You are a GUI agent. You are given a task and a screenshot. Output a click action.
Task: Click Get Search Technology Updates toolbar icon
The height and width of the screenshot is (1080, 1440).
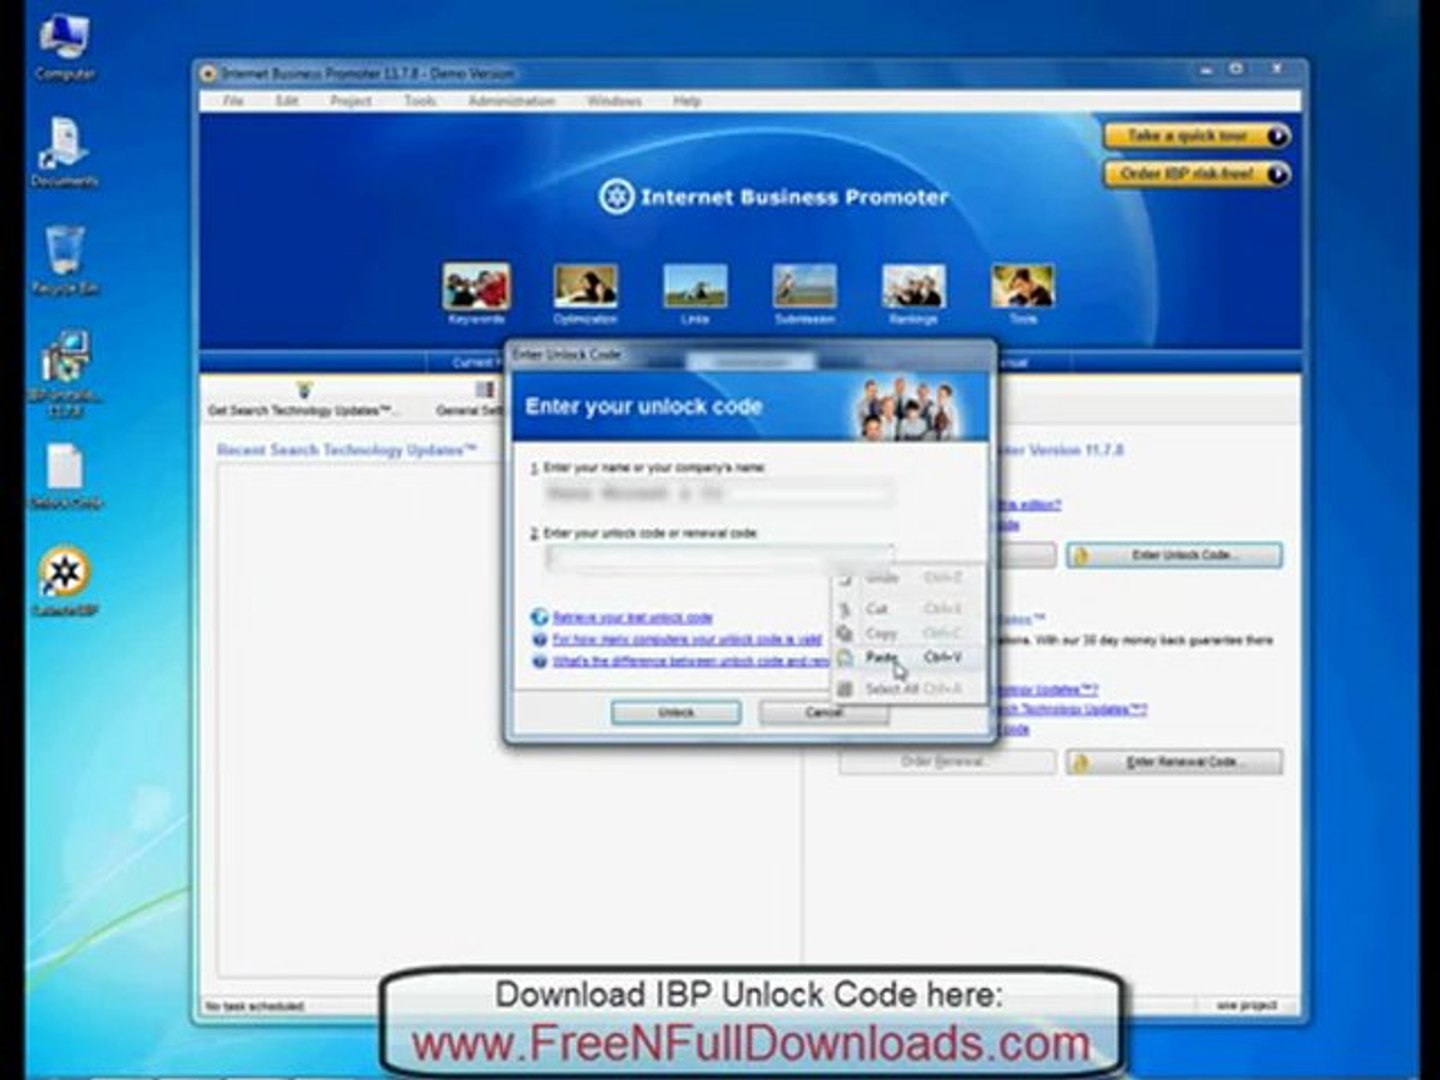(x=303, y=399)
